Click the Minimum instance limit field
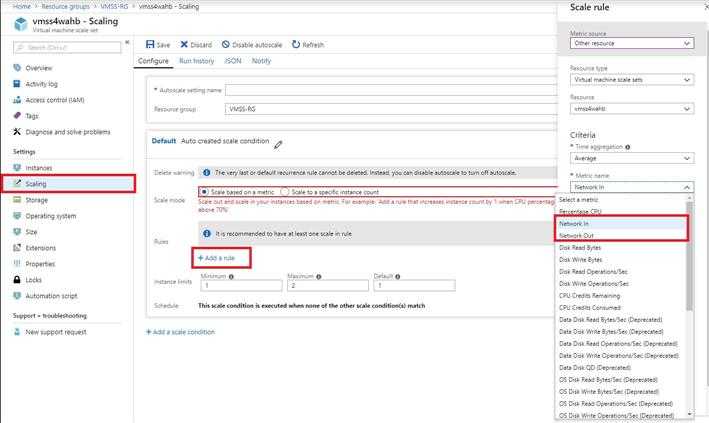Screen dimensions: 709x423 pyautogui.click(x=241, y=285)
